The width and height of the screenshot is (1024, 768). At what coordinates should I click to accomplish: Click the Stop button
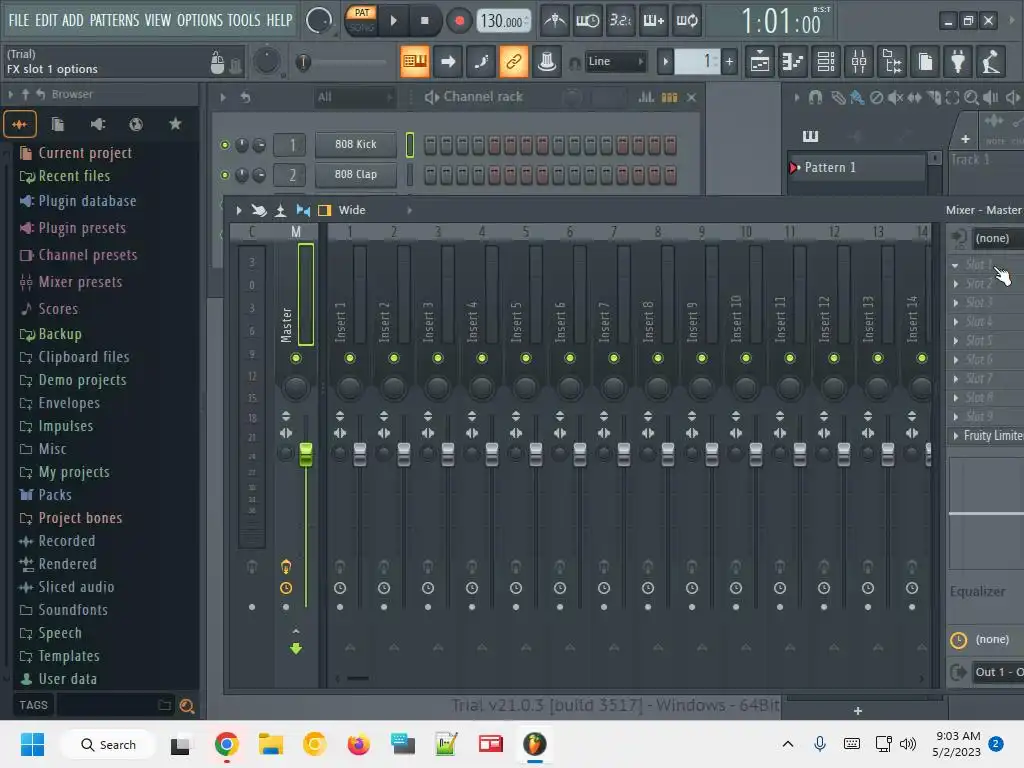pos(424,21)
